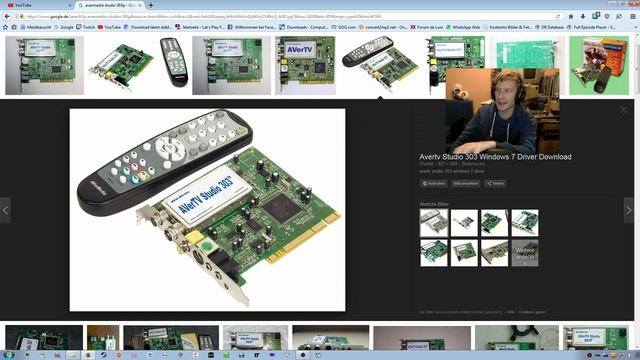The width and height of the screenshot is (640, 360).
Task: Click the Teilen share button
Action: coord(495,184)
